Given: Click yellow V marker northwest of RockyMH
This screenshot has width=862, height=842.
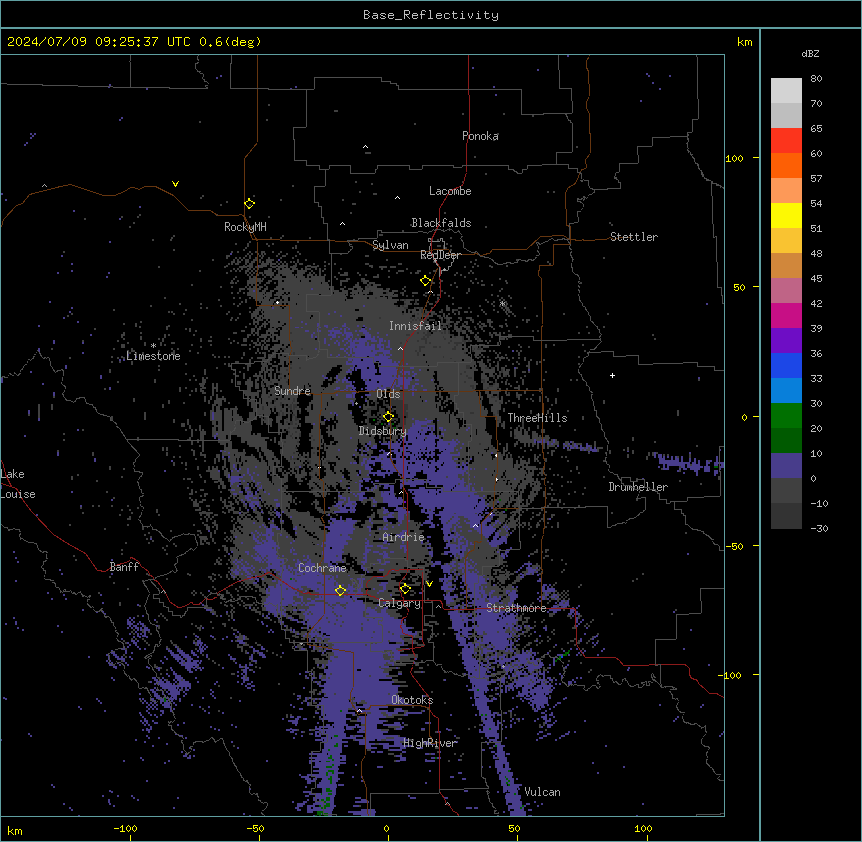Looking at the screenshot, I should 175,184.
